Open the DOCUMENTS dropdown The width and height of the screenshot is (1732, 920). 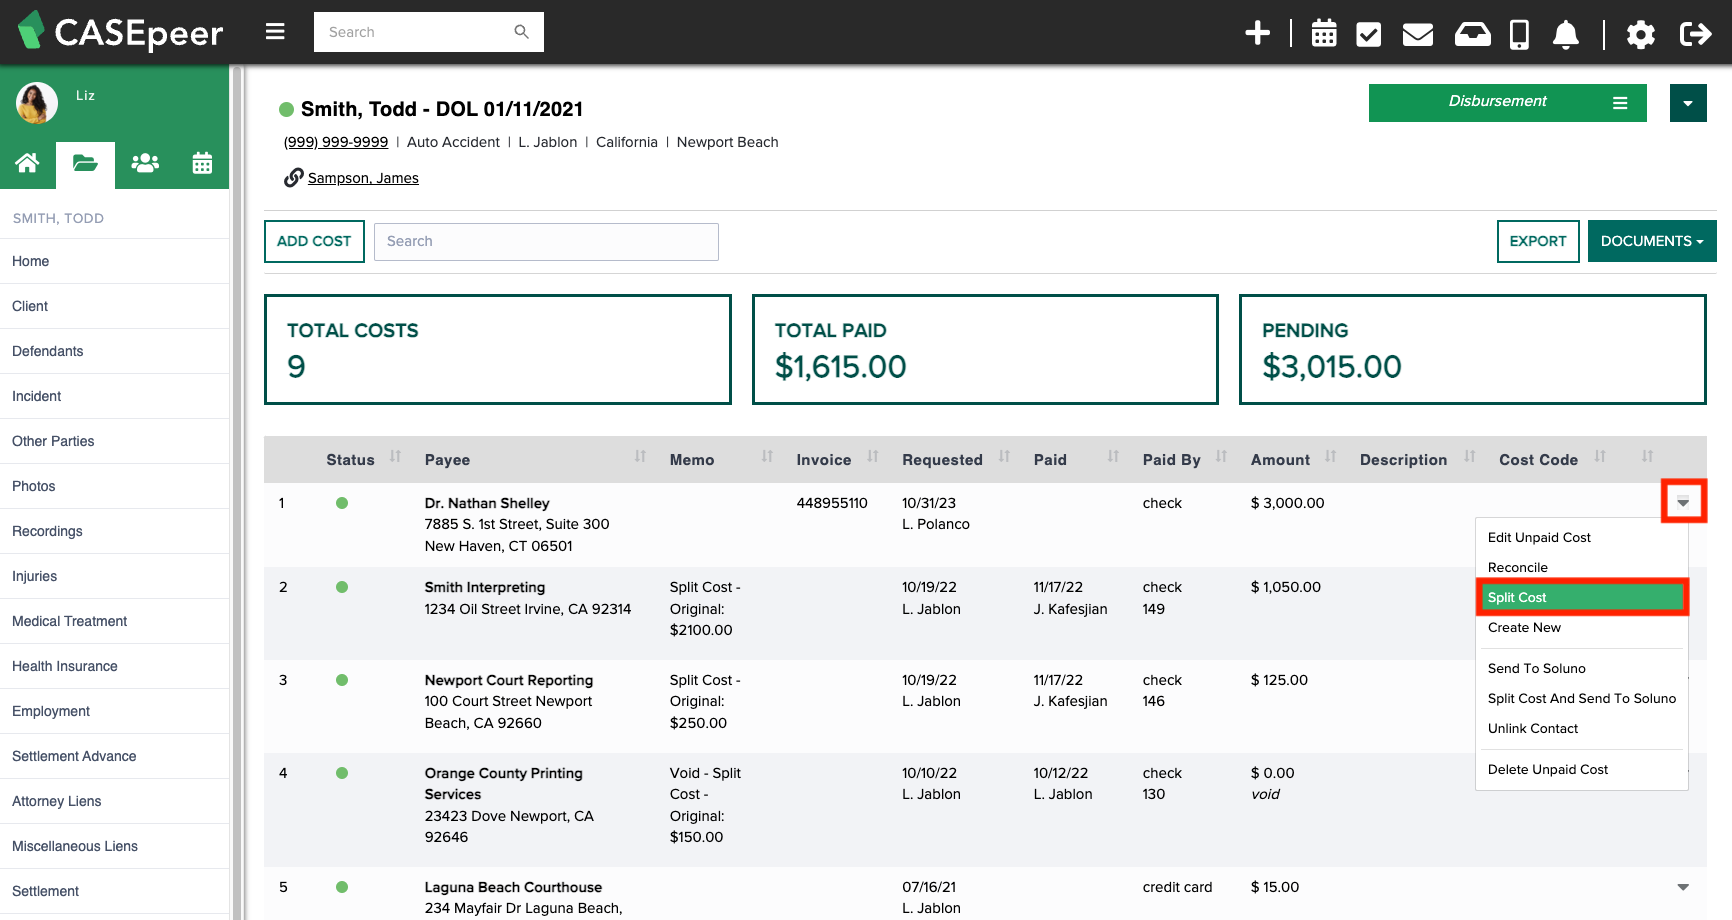click(x=1651, y=241)
